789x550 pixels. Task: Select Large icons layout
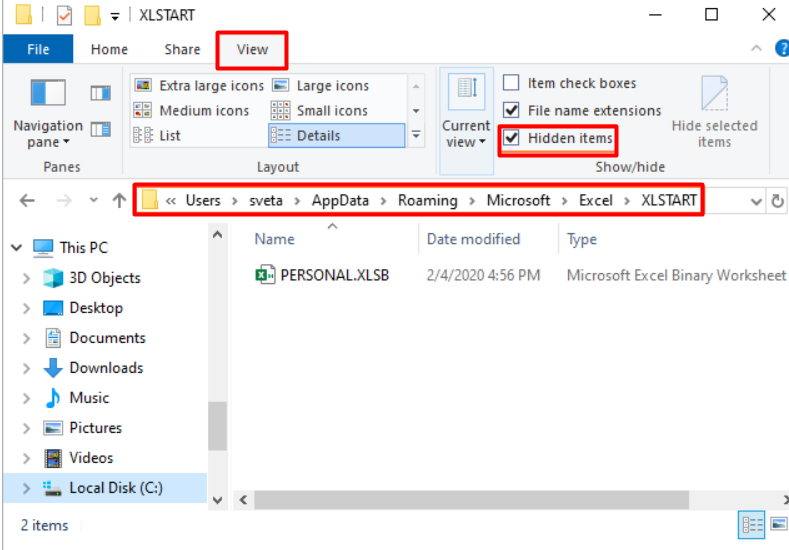321,86
